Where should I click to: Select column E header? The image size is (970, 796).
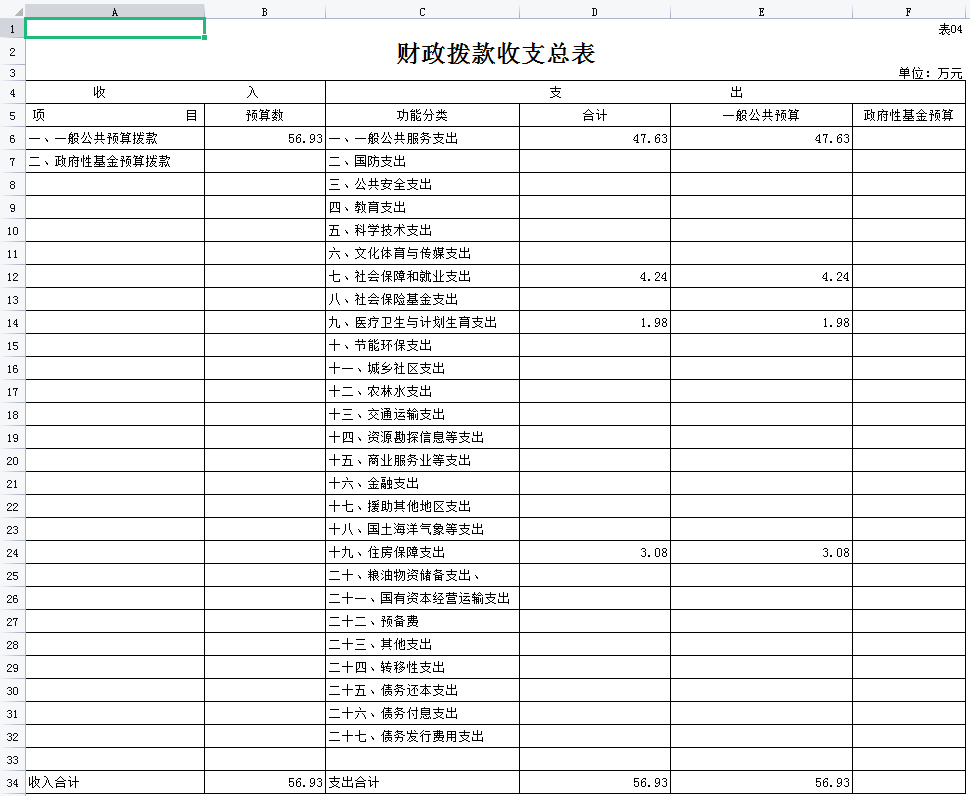tap(762, 12)
